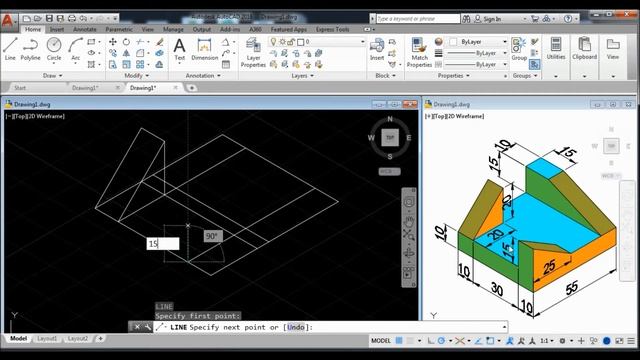Click the Hatch draw tool

point(91,64)
